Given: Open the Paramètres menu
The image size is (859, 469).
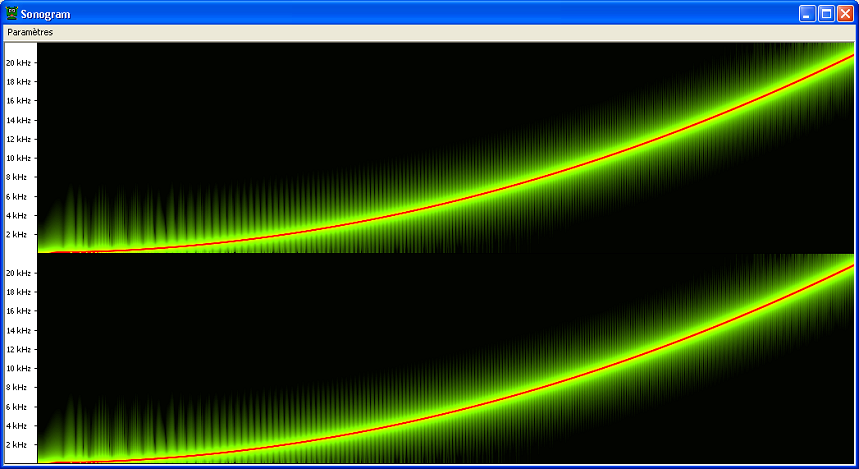Looking at the screenshot, I should 30,32.
